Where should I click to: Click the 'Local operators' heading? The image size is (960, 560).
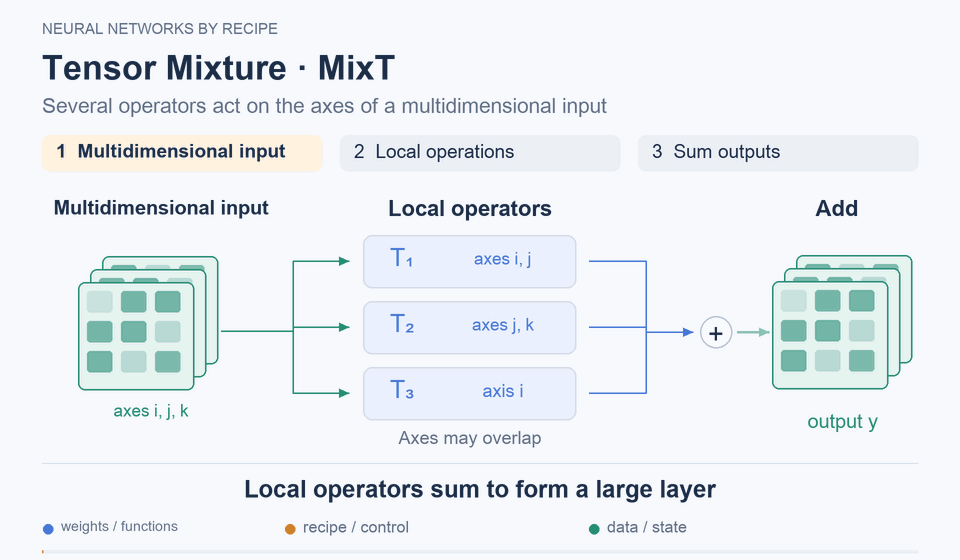(x=470, y=209)
